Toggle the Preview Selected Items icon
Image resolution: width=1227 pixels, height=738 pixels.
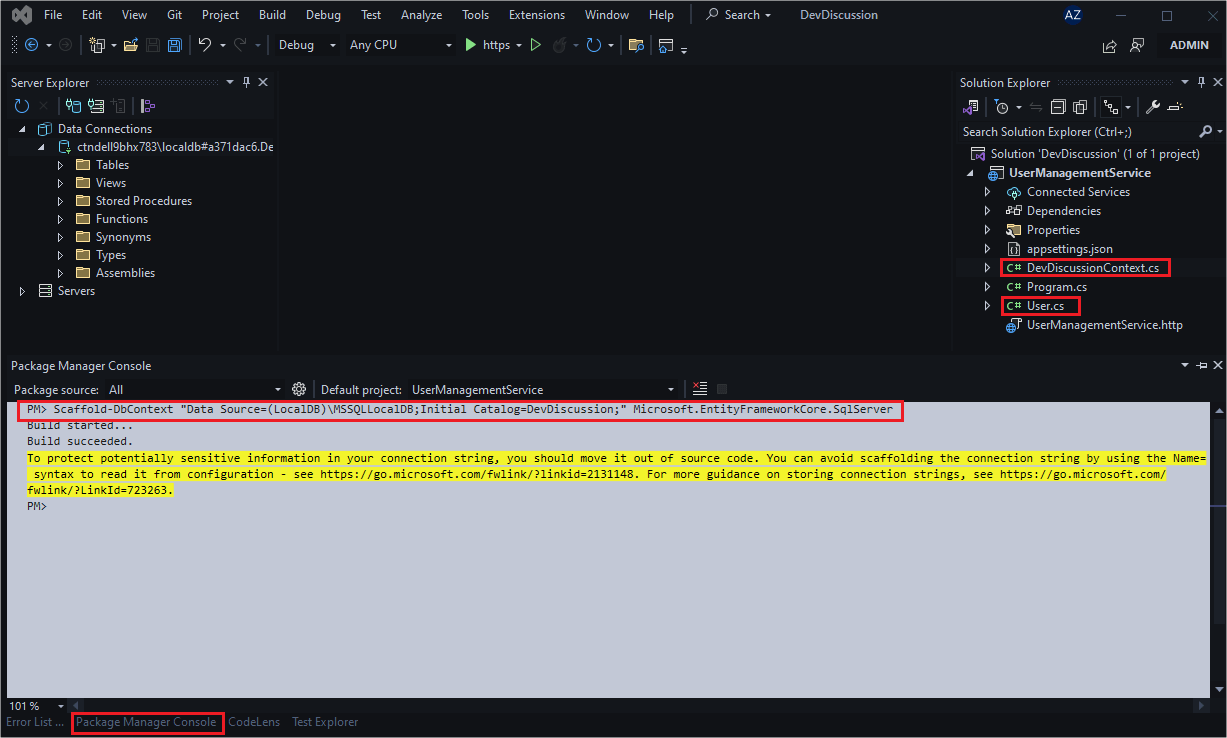click(1175, 107)
